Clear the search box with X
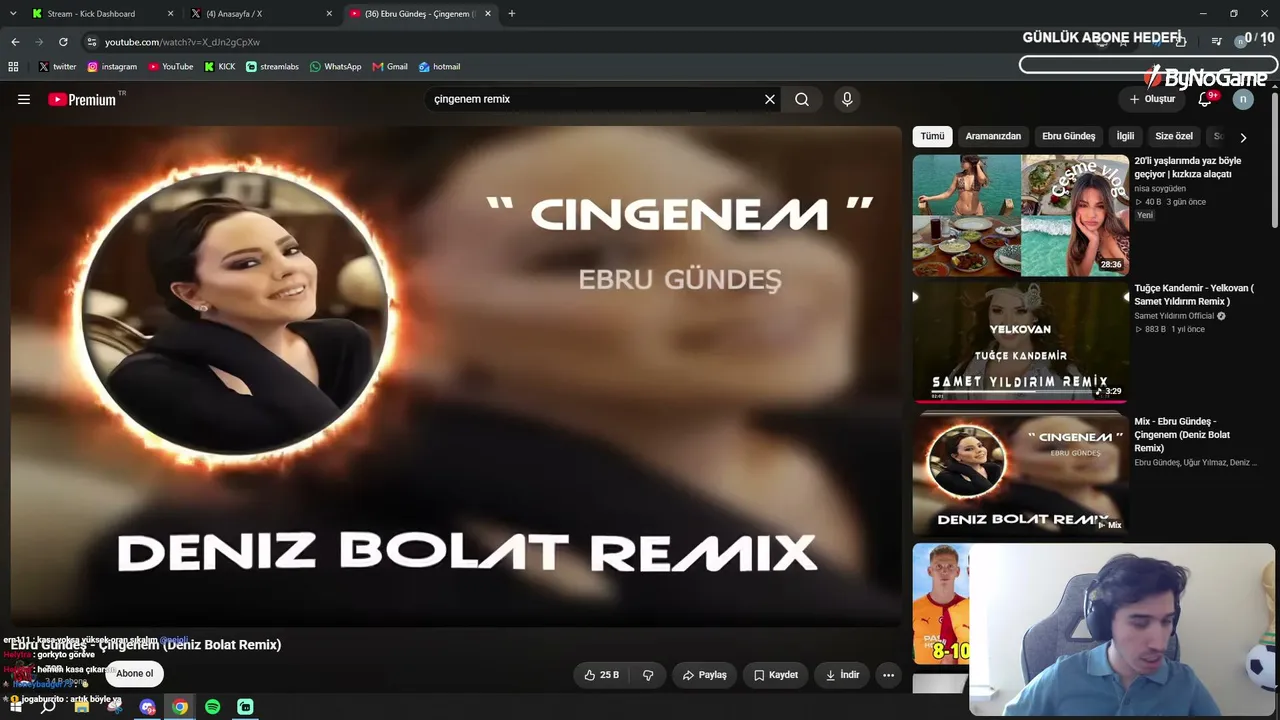The image size is (1280, 720). pos(770,99)
